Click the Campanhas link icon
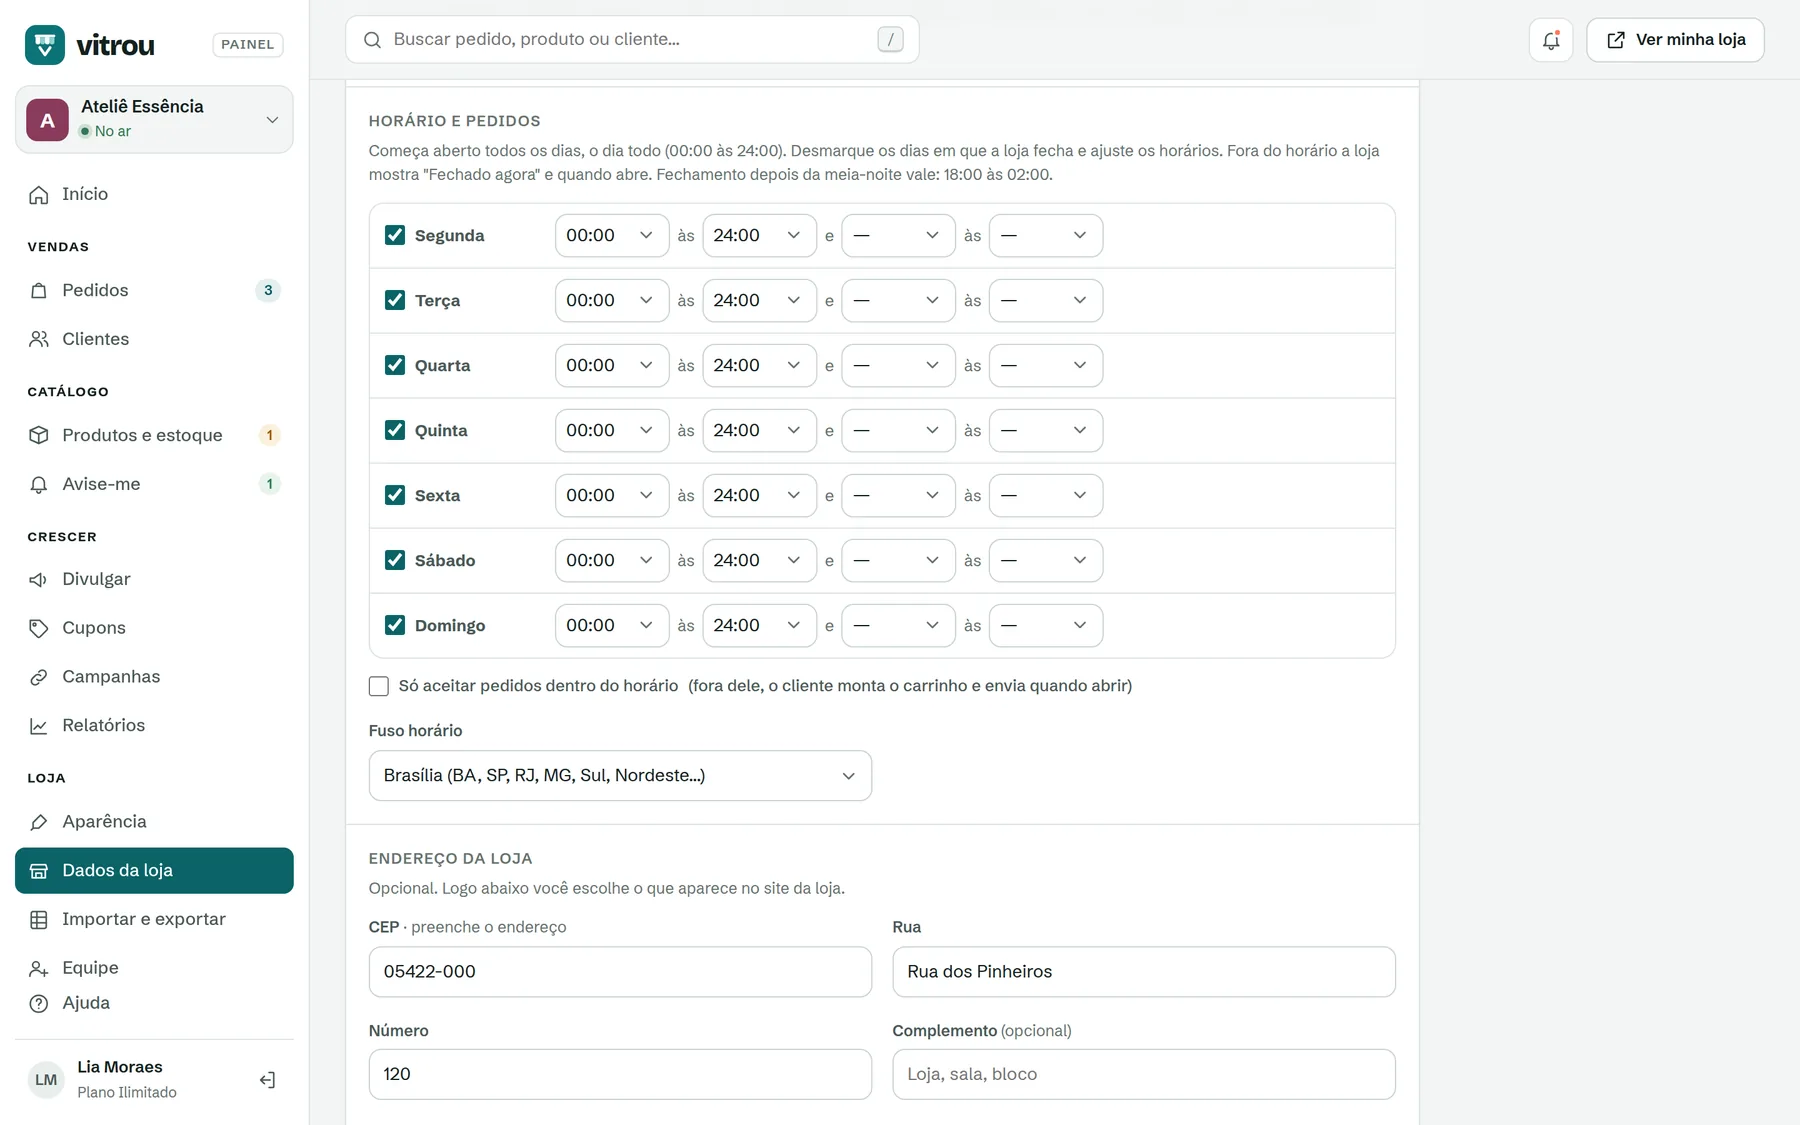The height and width of the screenshot is (1125, 1800). coord(39,677)
